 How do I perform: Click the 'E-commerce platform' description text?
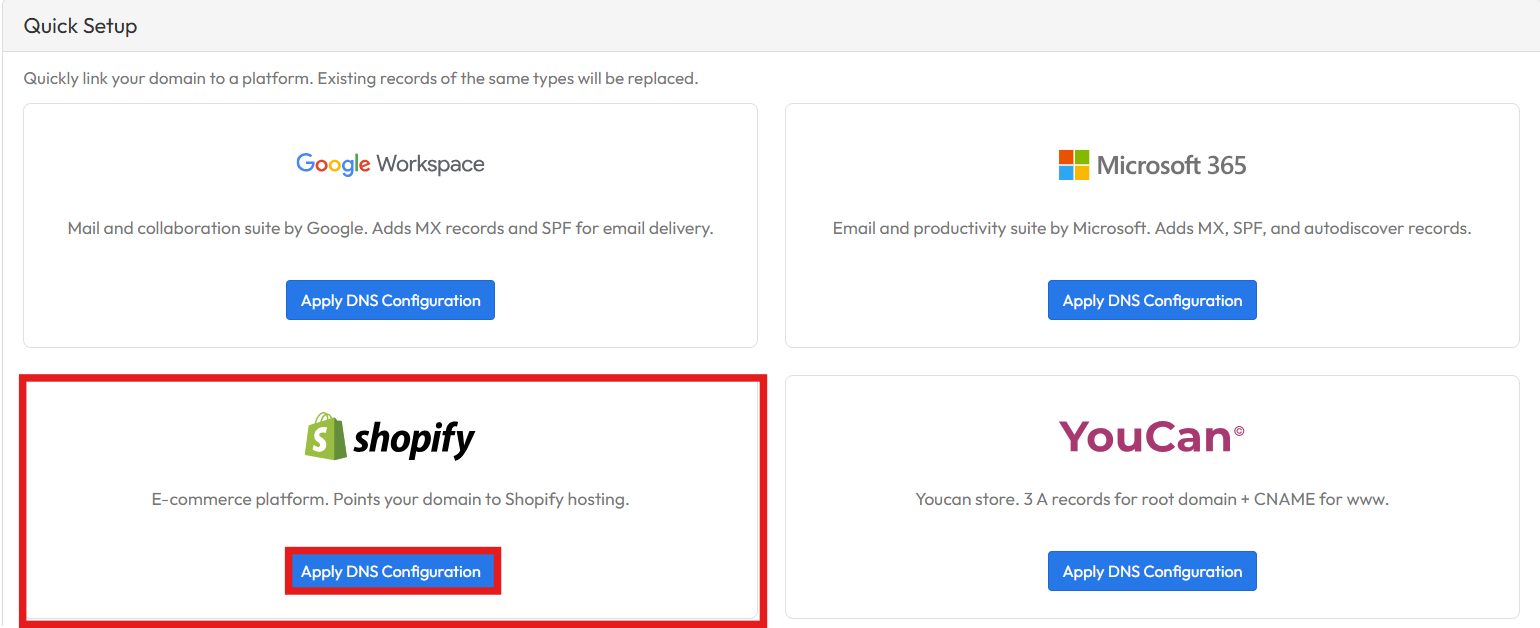click(390, 499)
